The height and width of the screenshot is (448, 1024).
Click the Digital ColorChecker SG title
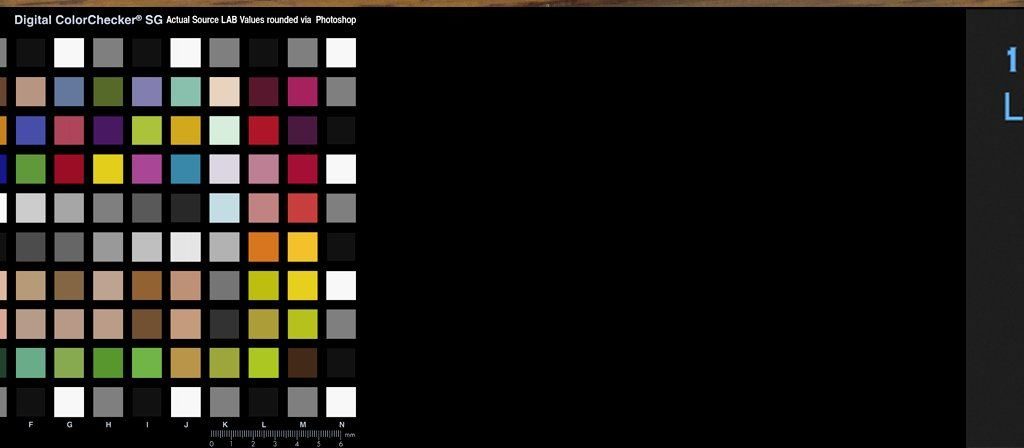(x=88, y=19)
